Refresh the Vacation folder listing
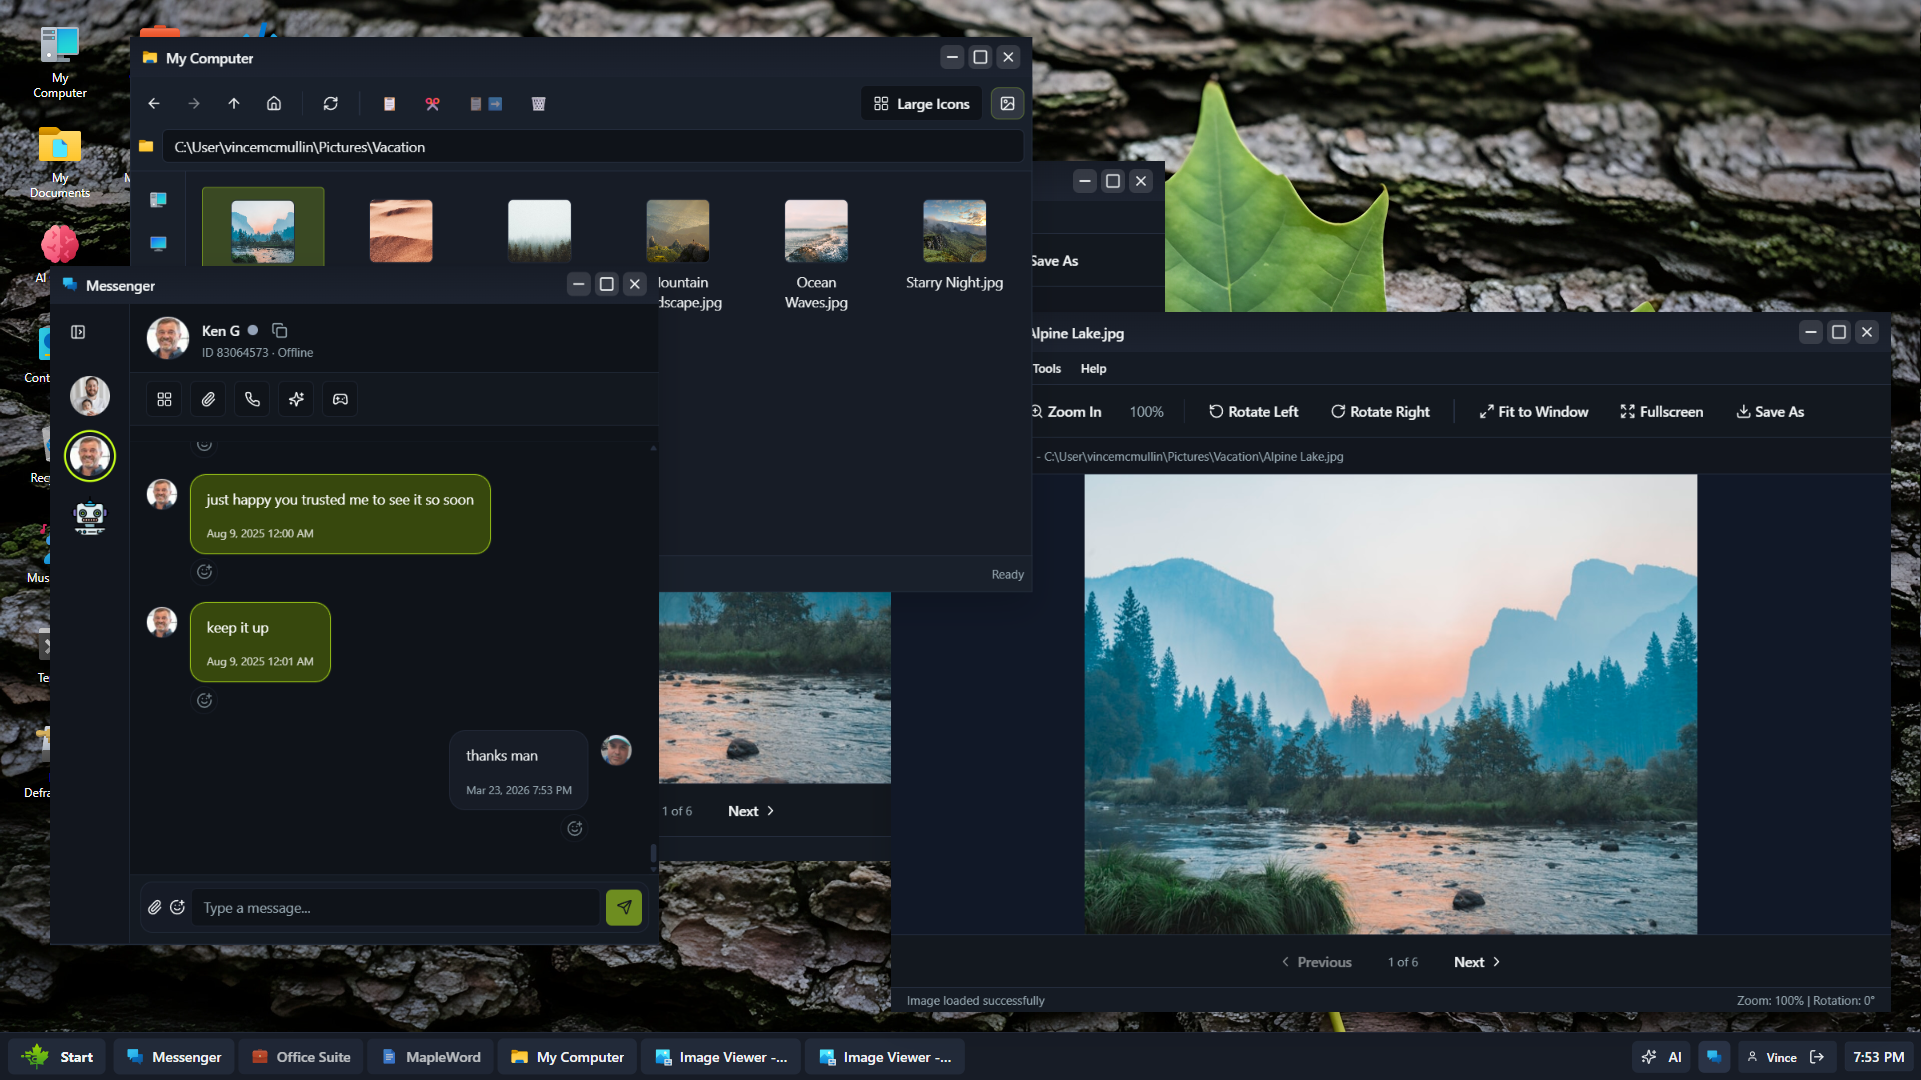1921x1080 pixels. click(x=331, y=104)
